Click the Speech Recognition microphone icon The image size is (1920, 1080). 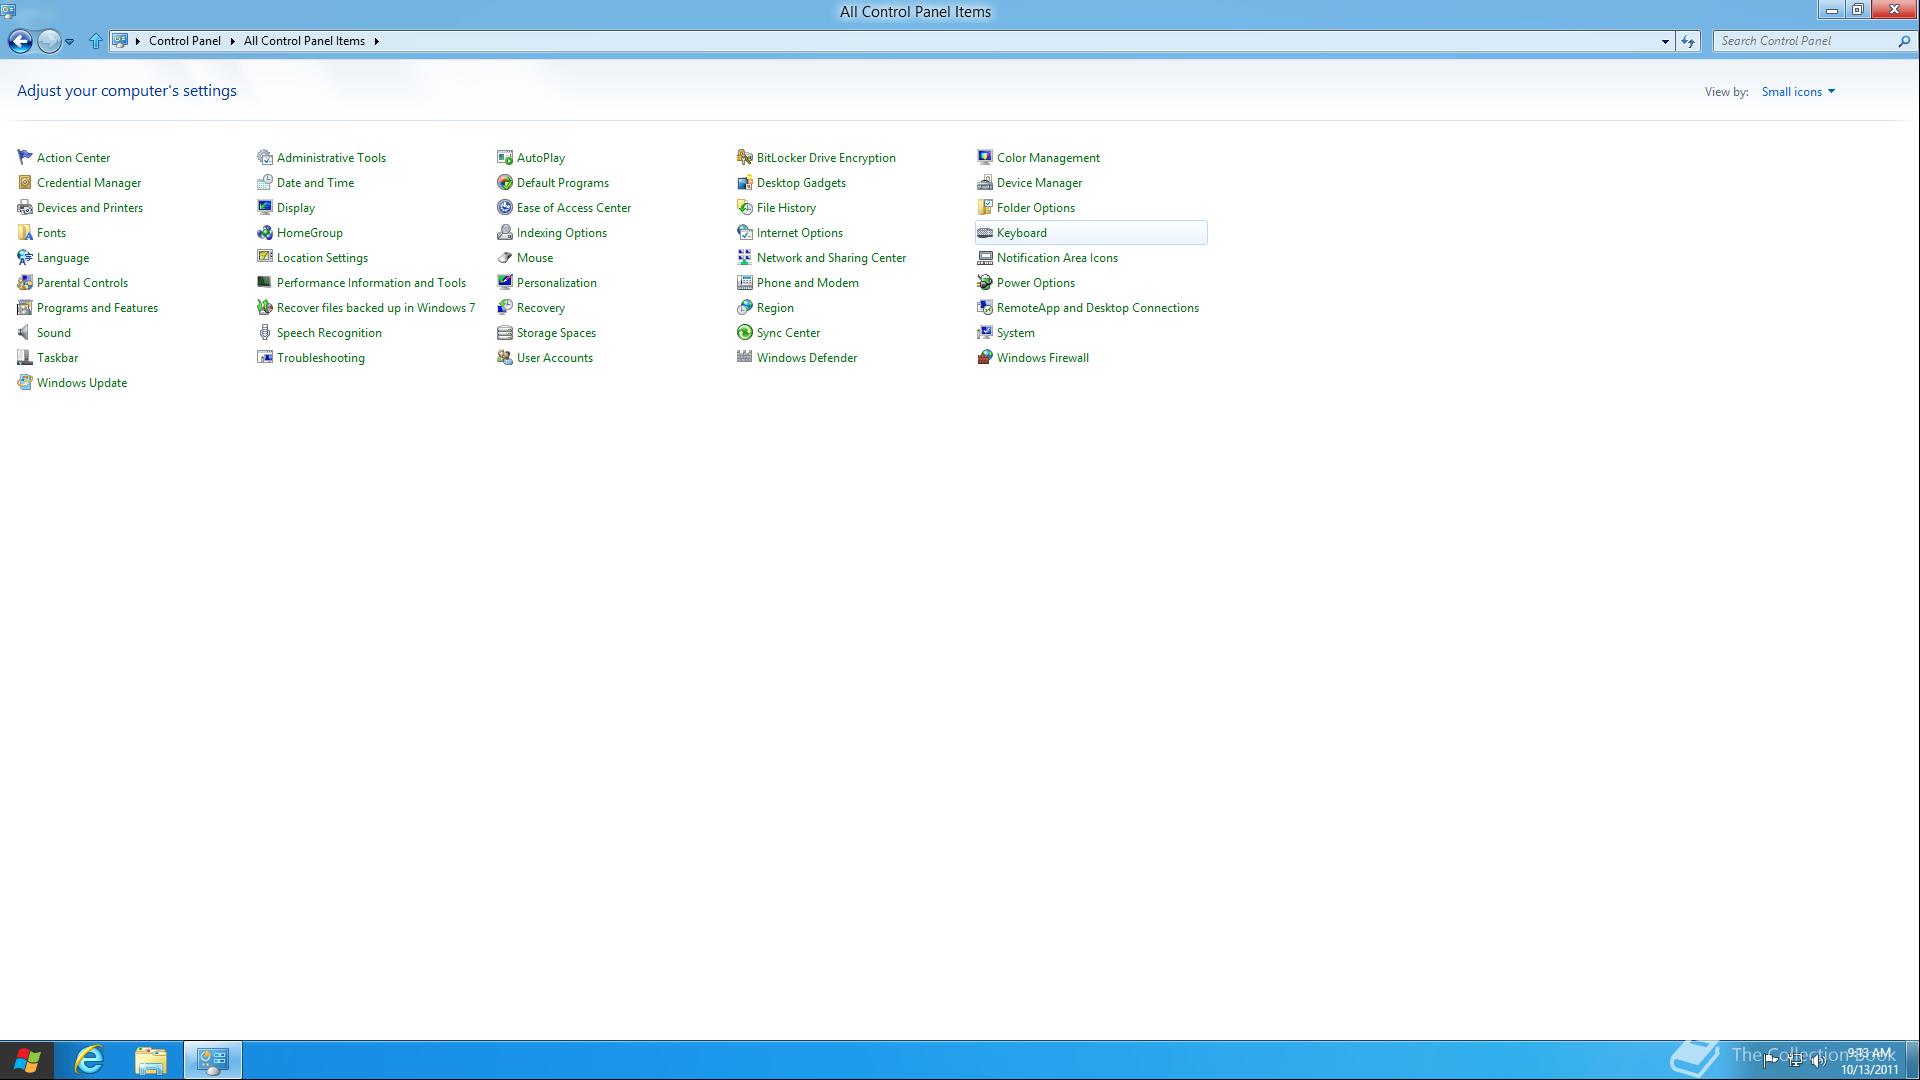point(265,332)
